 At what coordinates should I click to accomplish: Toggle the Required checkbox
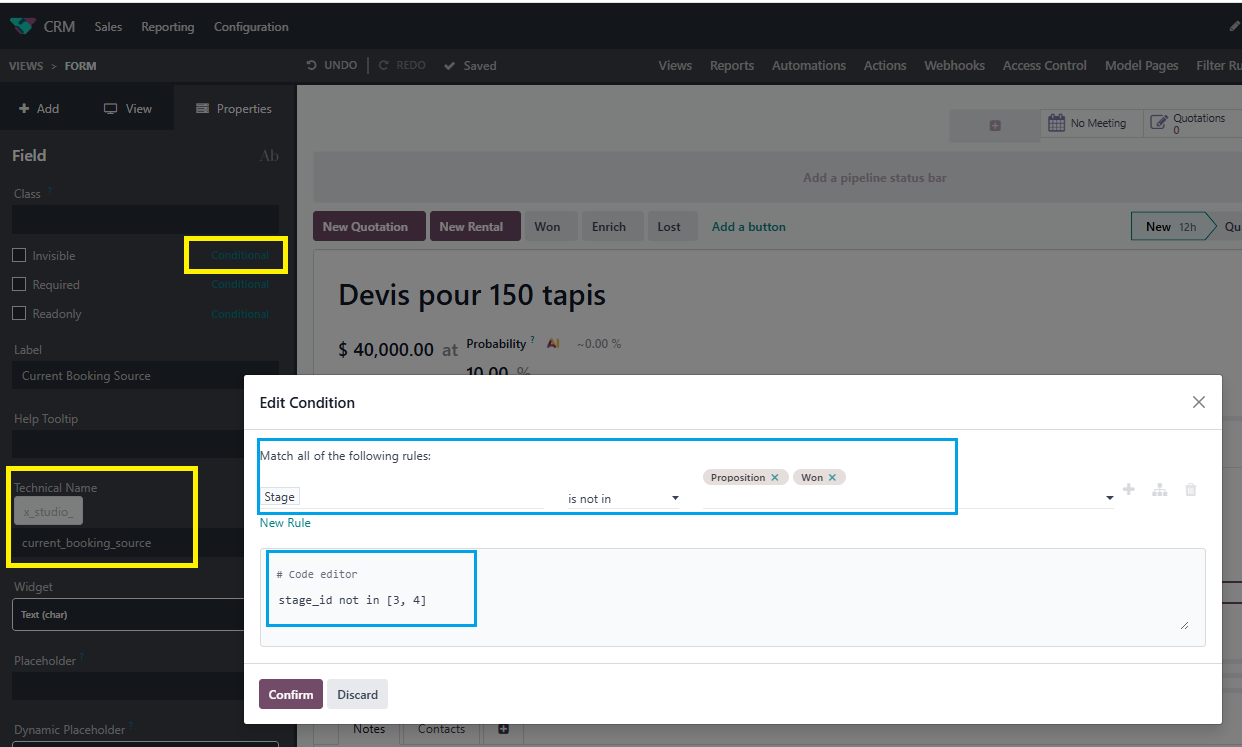19,284
